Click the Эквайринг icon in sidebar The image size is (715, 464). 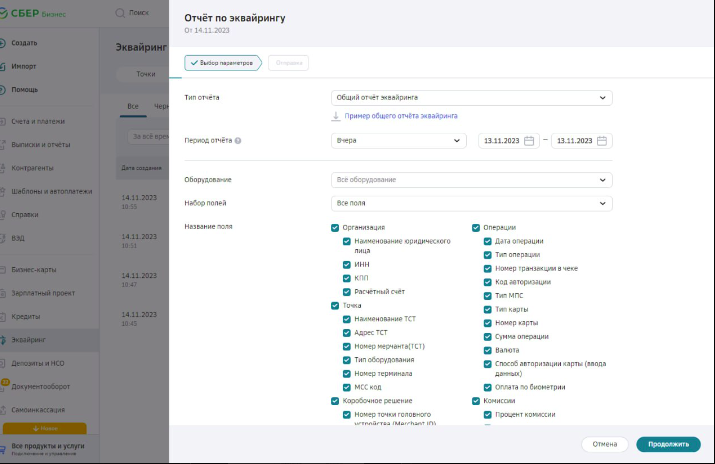[2, 340]
